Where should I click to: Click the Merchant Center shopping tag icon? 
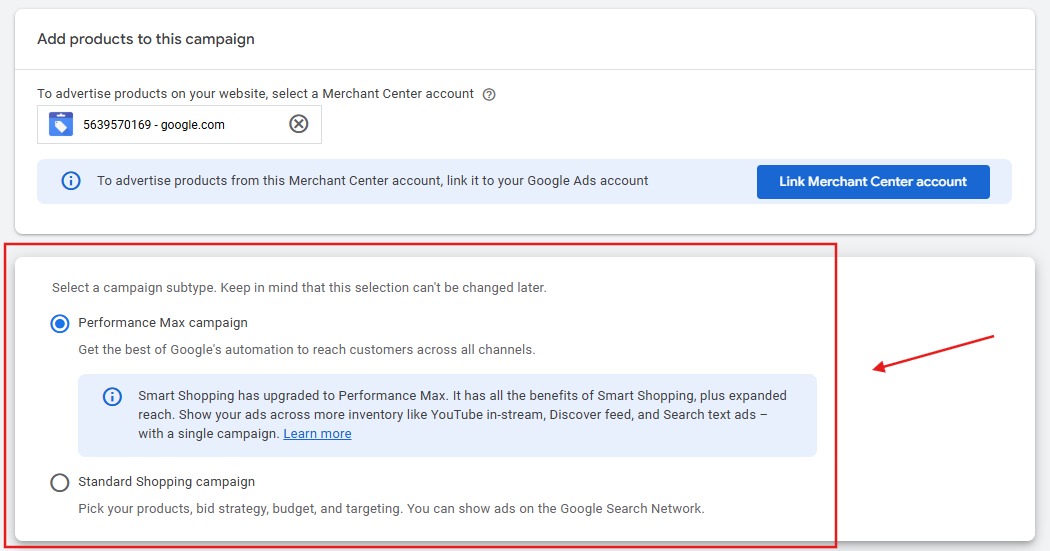[x=60, y=124]
